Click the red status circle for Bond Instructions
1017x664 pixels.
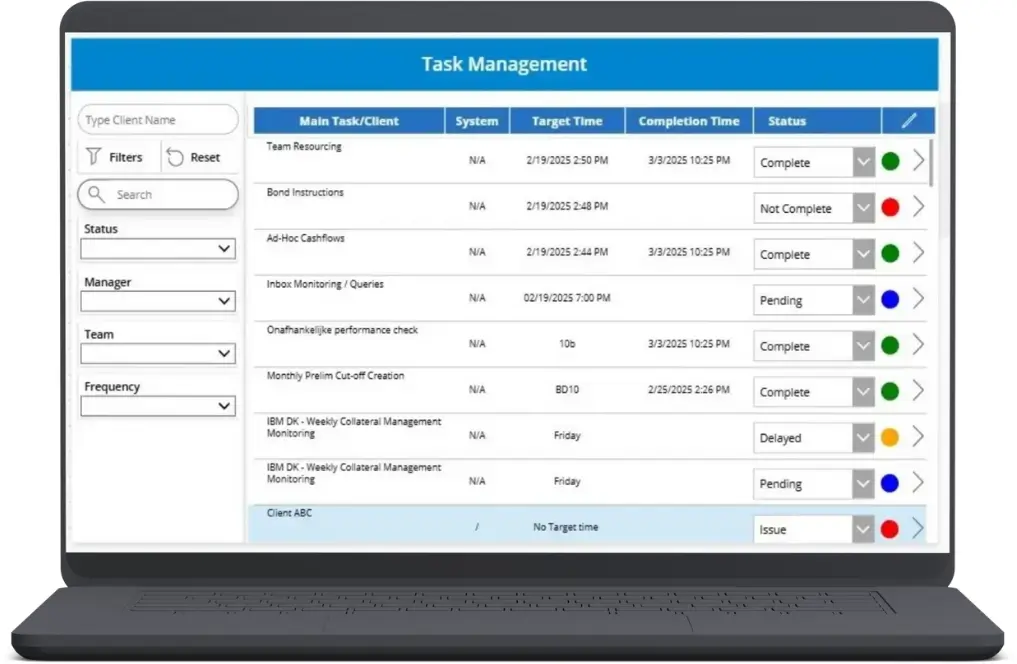pyautogui.click(x=890, y=208)
